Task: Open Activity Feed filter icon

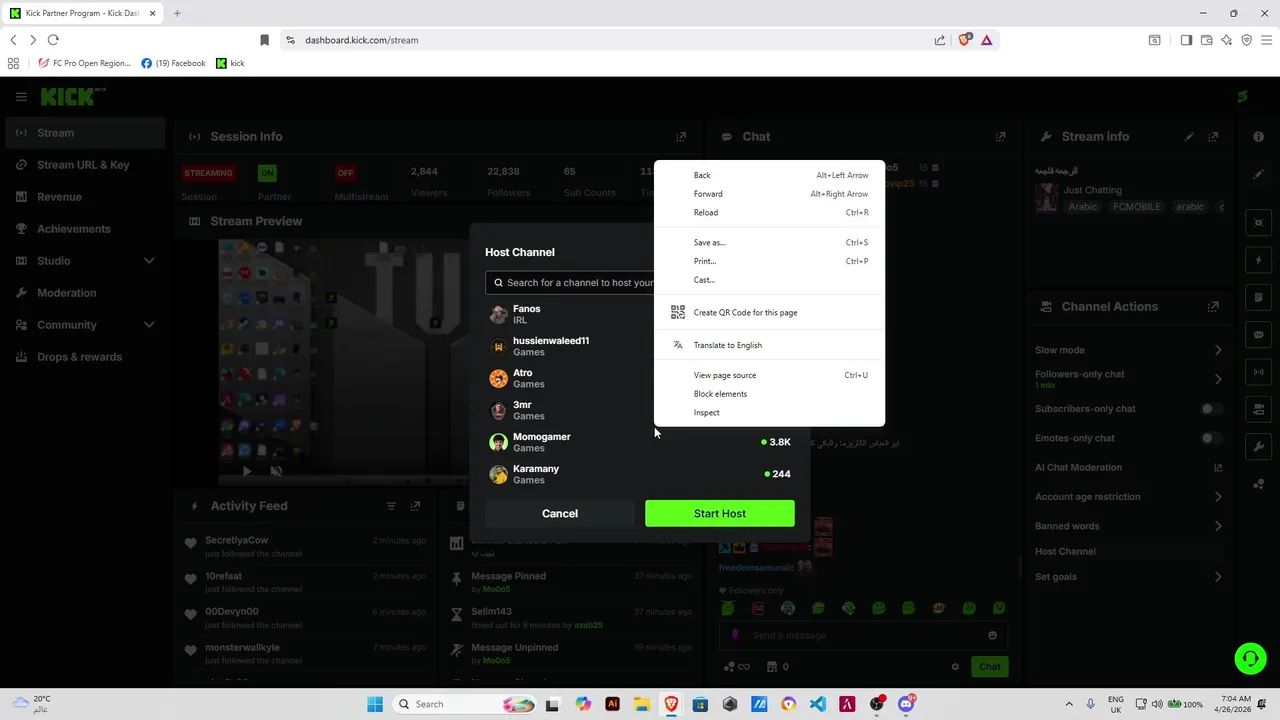Action: coord(391,506)
